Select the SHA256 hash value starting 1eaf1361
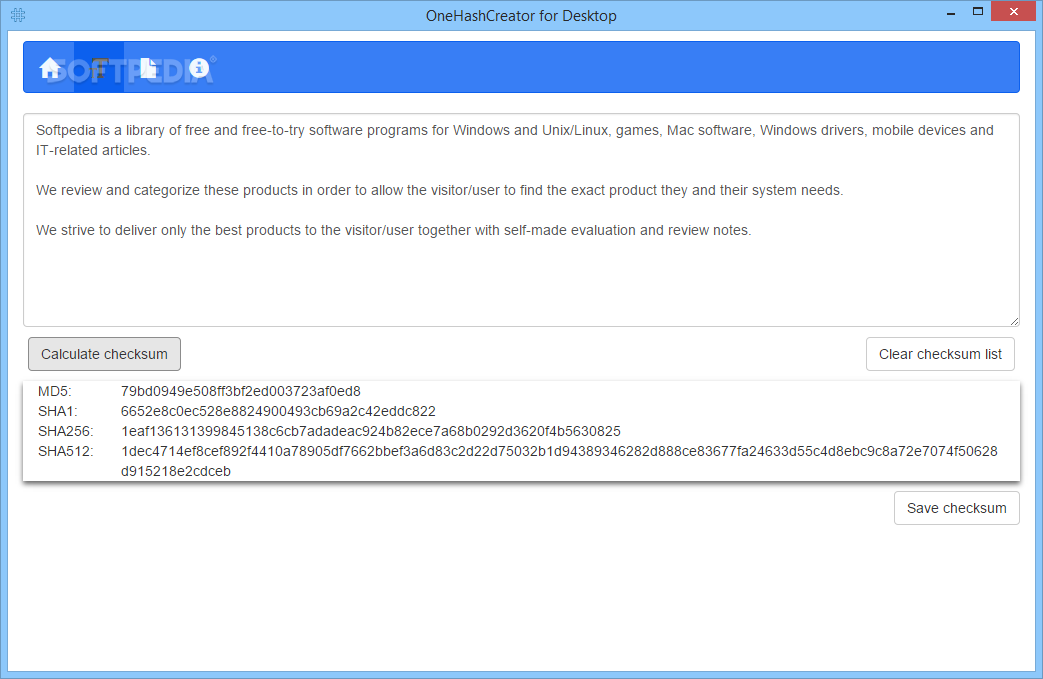The width and height of the screenshot is (1043, 679). [371, 431]
